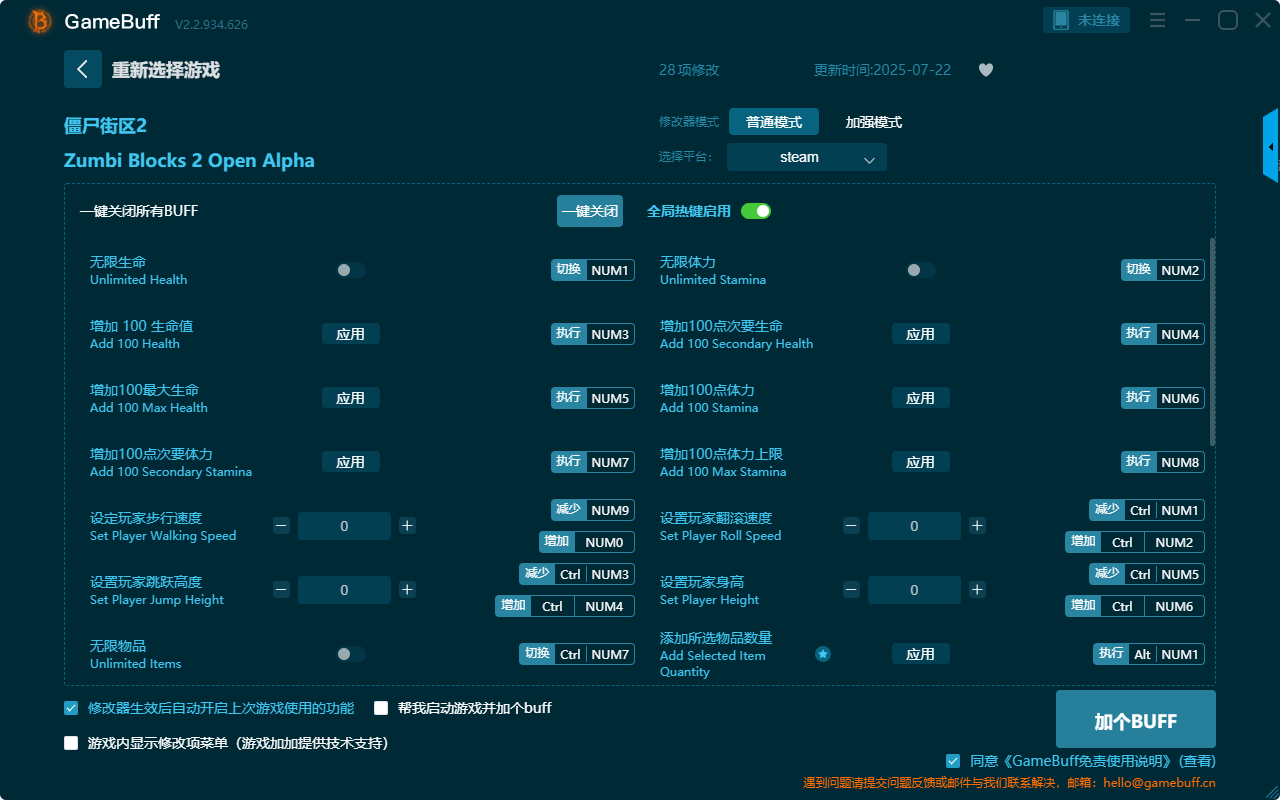The image size is (1280, 800).
Task: Click the hello@gamebuff.cn support notice text
Action: (1010, 783)
